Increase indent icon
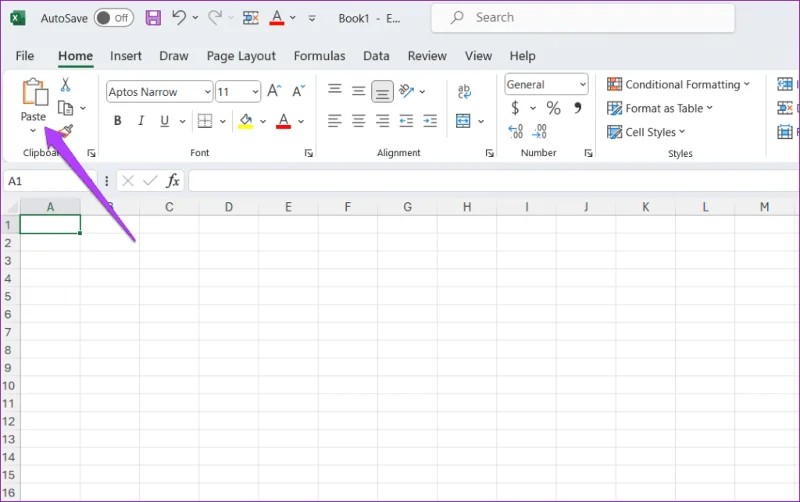The image size is (800, 502). pyautogui.click(x=430, y=121)
